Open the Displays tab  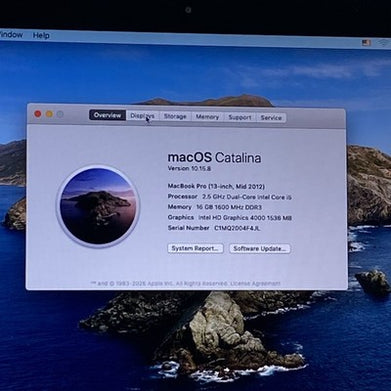(x=142, y=116)
